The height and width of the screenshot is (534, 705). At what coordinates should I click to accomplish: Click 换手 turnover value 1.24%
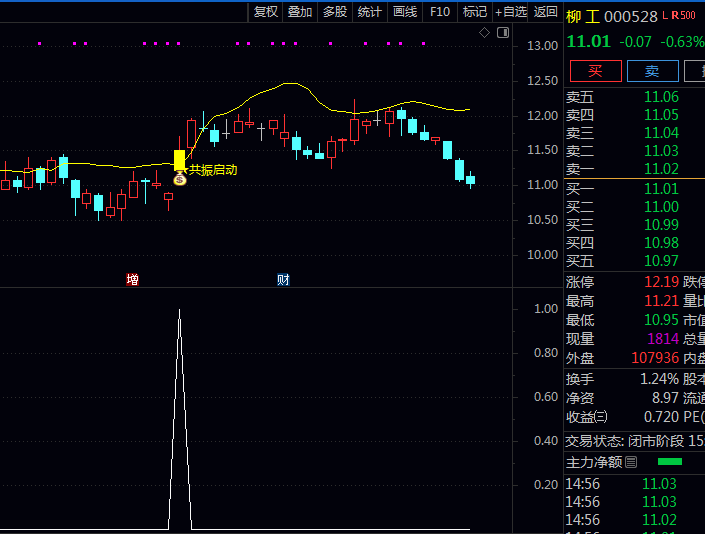pos(659,379)
